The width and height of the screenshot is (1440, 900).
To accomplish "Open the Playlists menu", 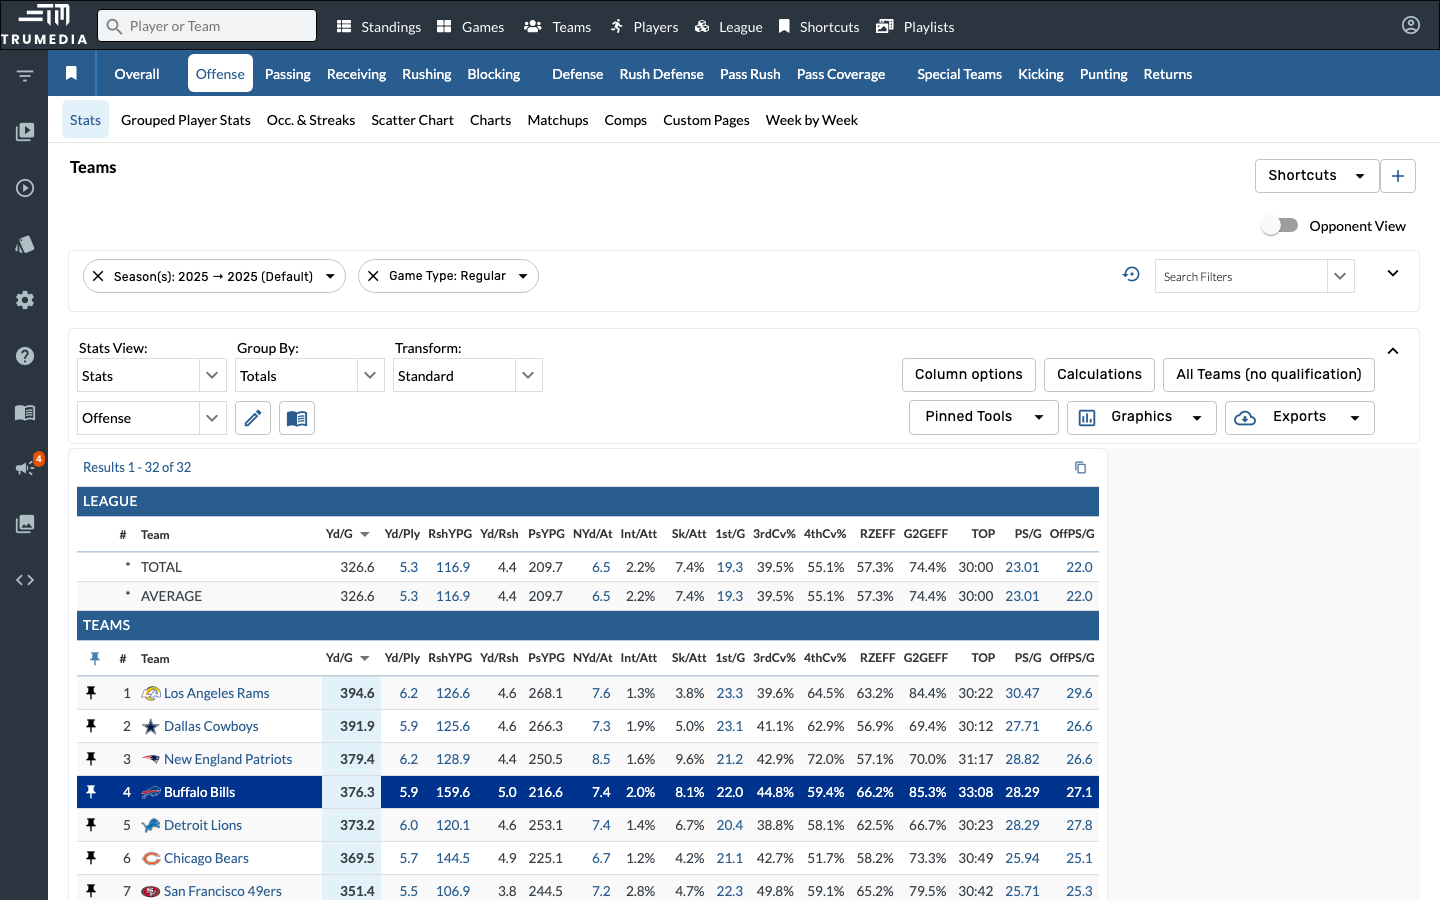I will pyautogui.click(x=915, y=27).
